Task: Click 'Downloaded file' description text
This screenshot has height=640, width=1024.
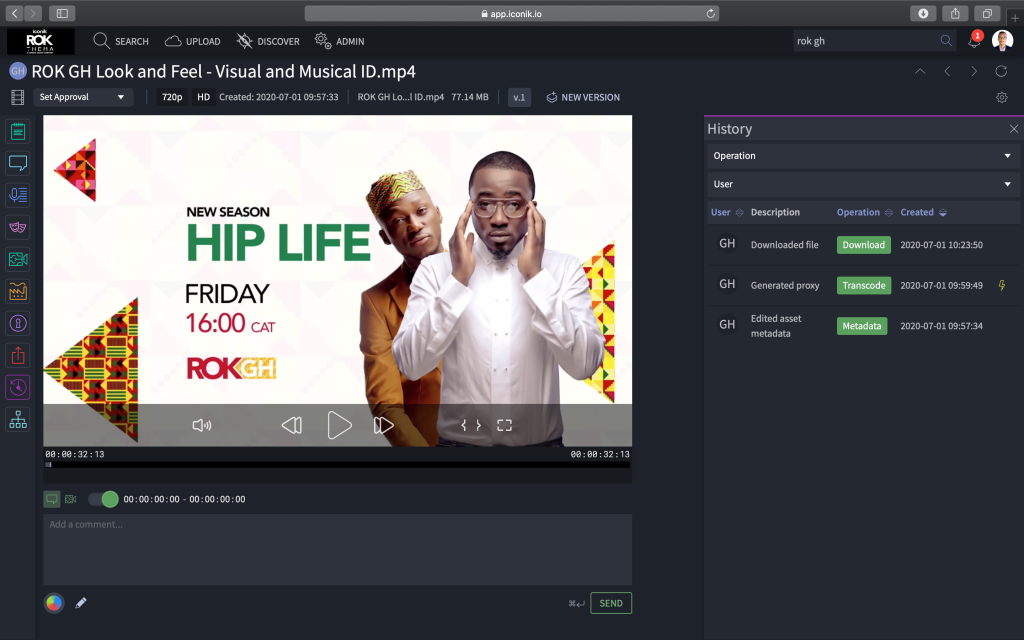Action: click(x=784, y=245)
